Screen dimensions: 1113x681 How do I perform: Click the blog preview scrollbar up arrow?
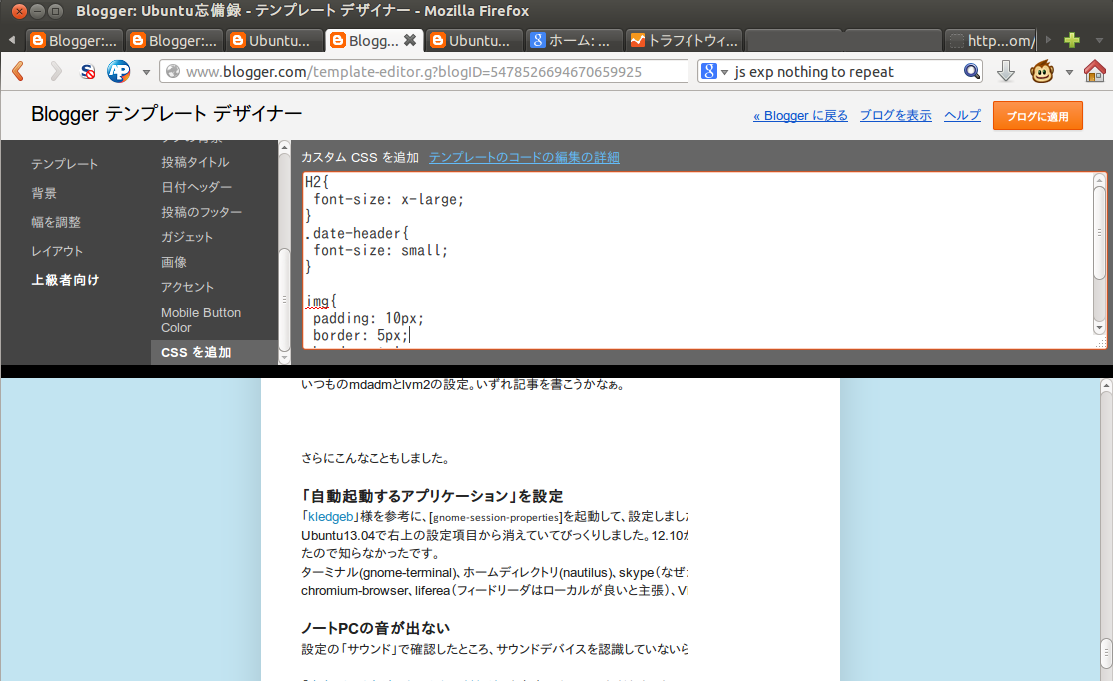[x=1106, y=386]
